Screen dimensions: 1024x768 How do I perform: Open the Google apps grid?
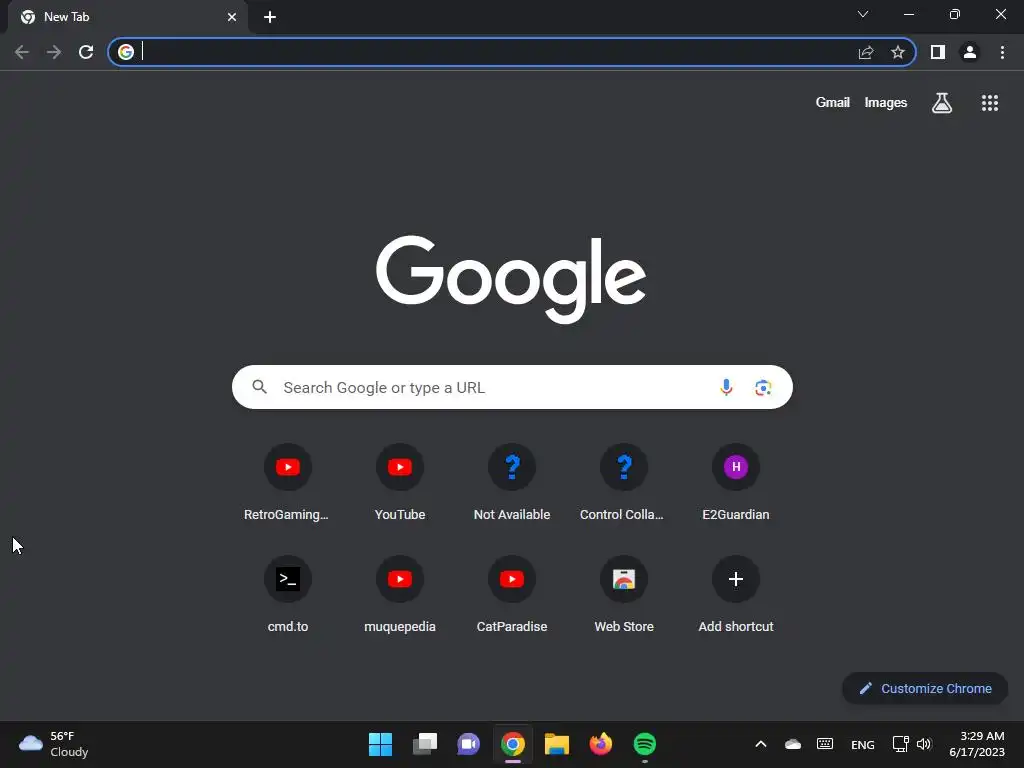(990, 103)
